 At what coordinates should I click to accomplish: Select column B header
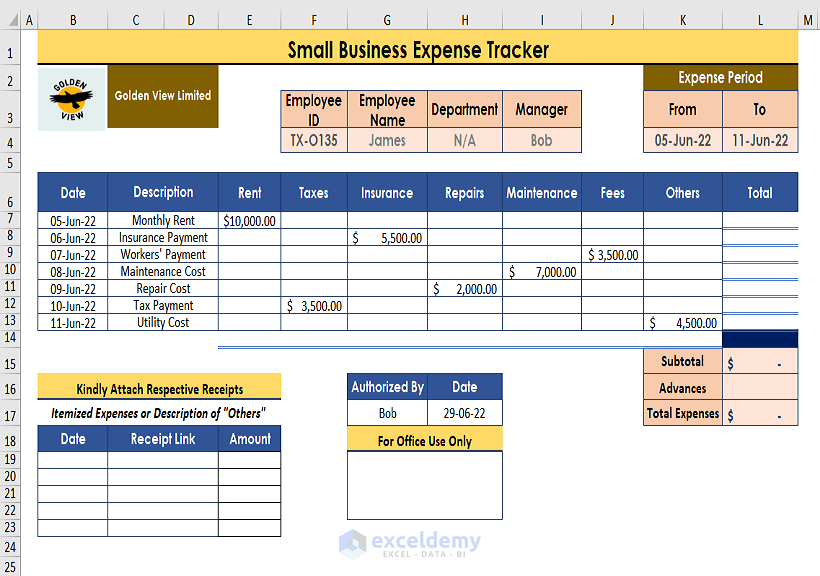pos(73,20)
